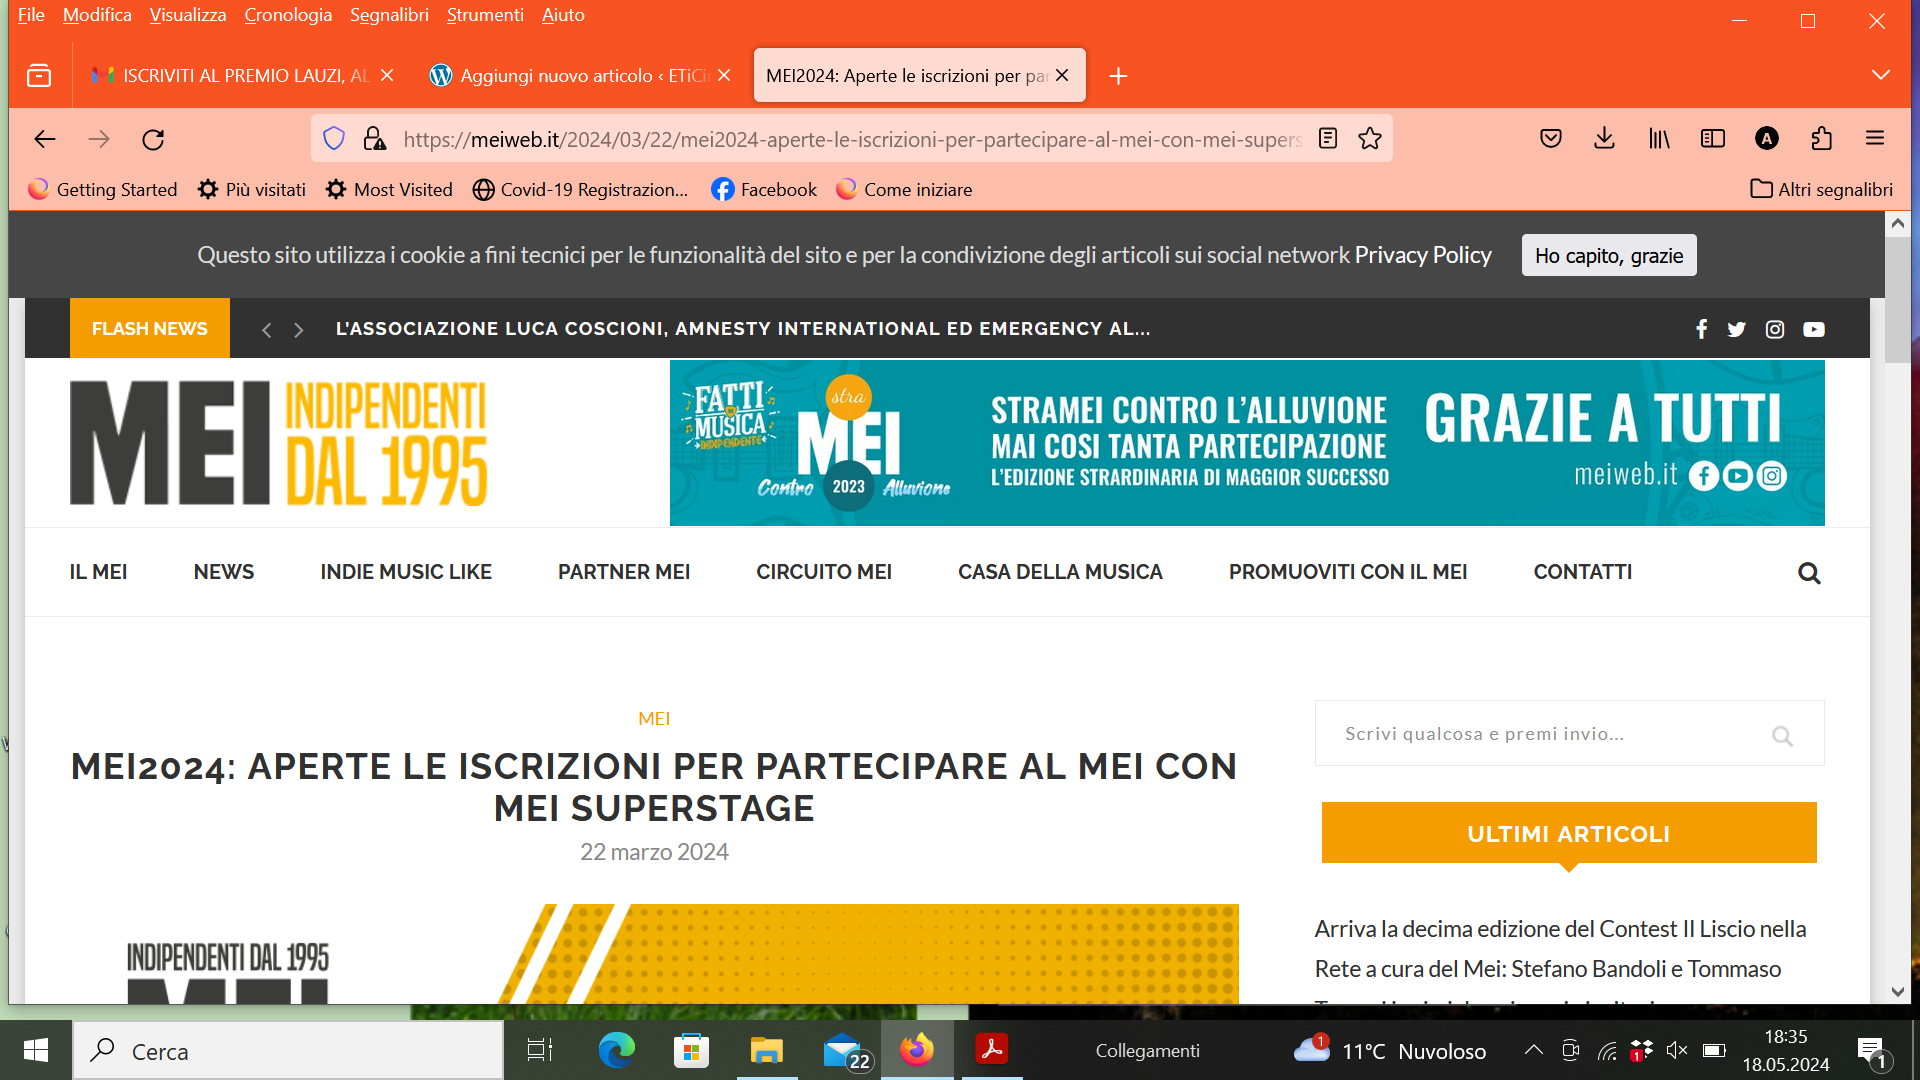Accept cookies with Ho capito, grazie
The width and height of the screenshot is (1920, 1080).
pyautogui.click(x=1609, y=255)
